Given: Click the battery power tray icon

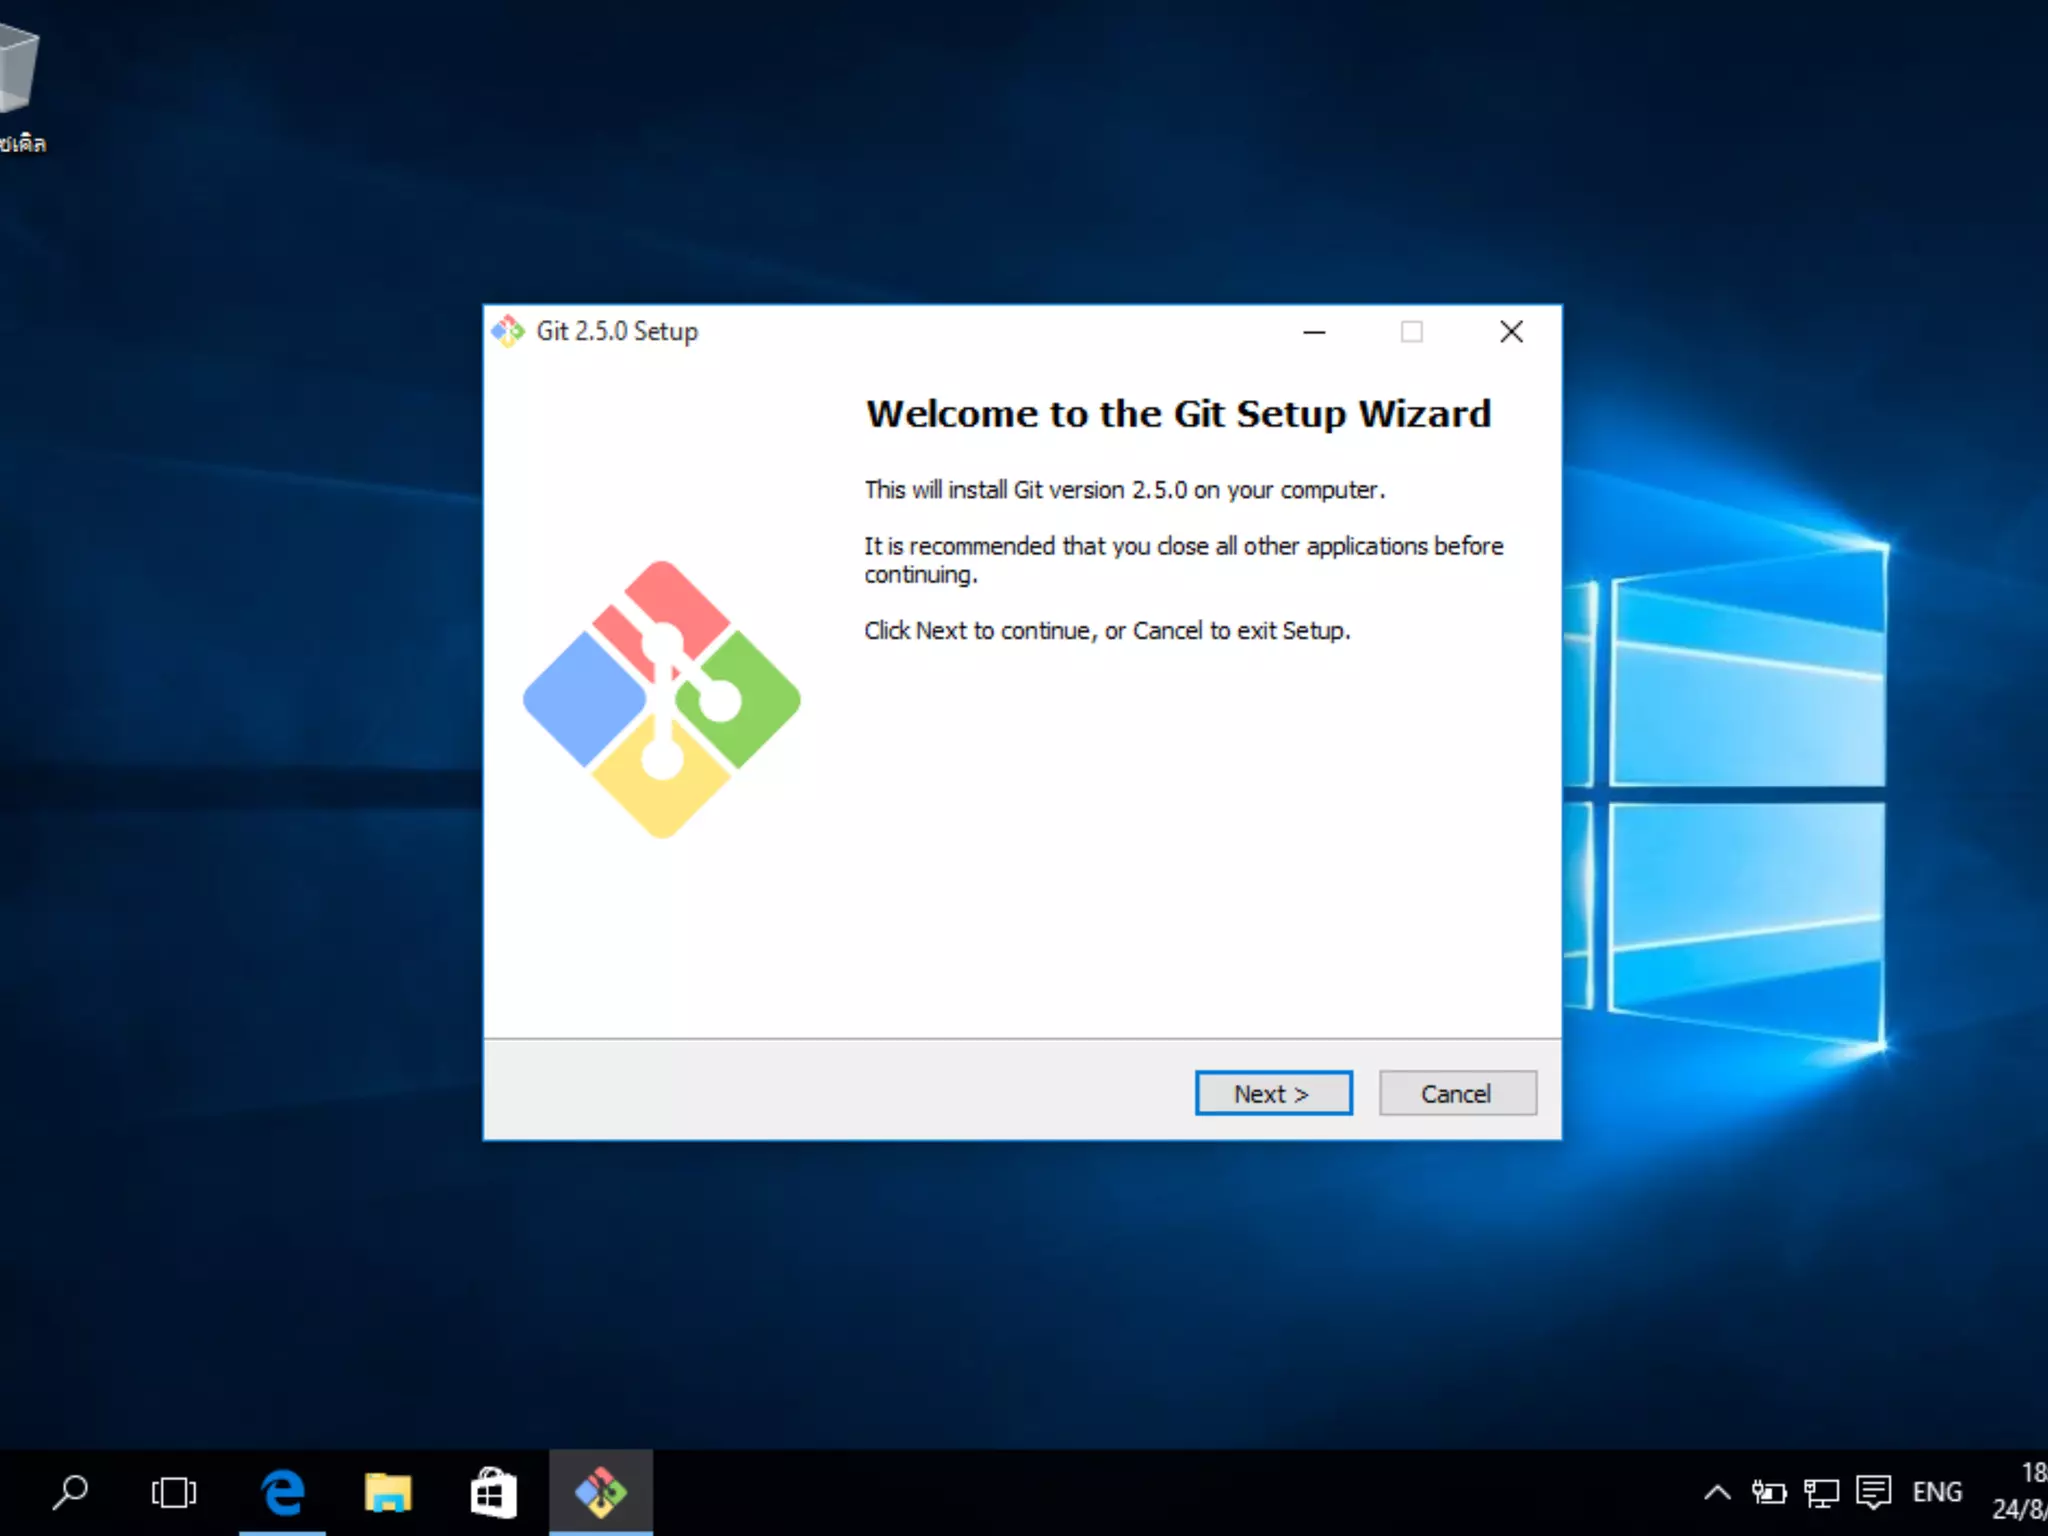Looking at the screenshot, I should [1768, 1492].
